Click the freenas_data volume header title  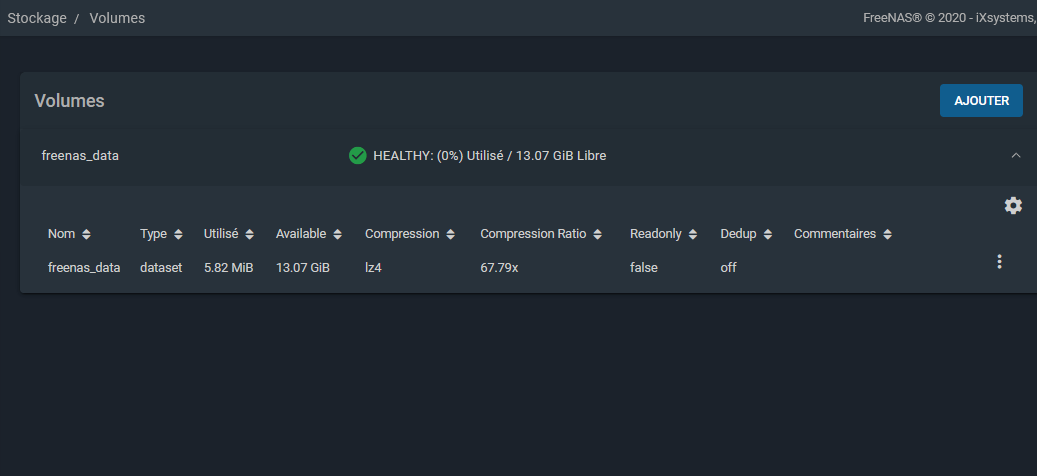coord(80,156)
